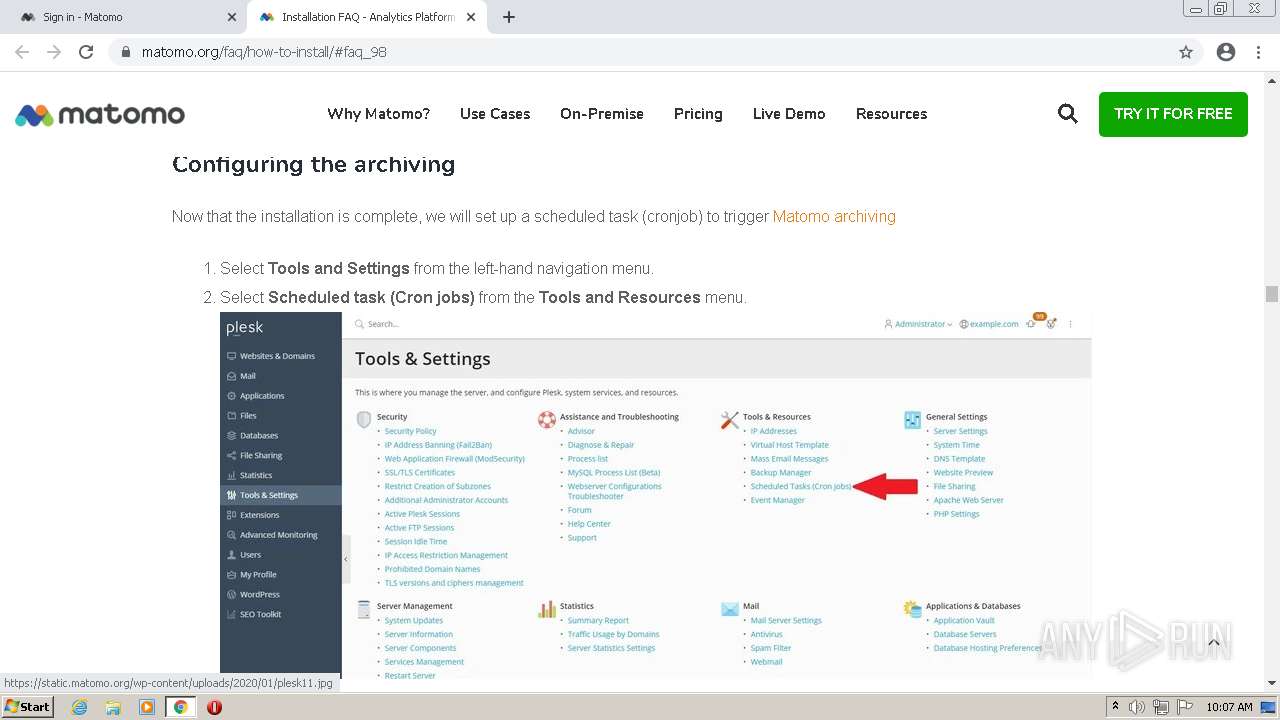Select the Chrome icon in the taskbar
Screen dimensions: 1280x720
pyautogui.click(x=180, y=707)
